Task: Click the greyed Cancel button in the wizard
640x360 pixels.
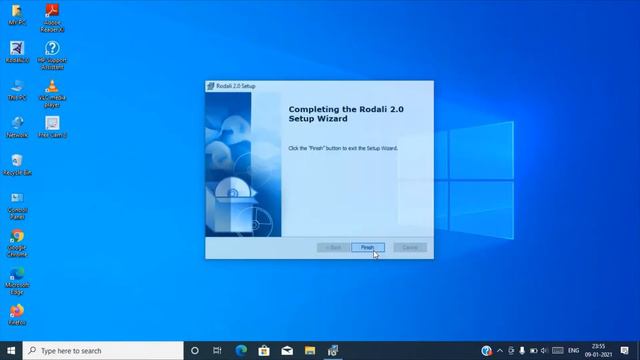Action: coord(410,247)
